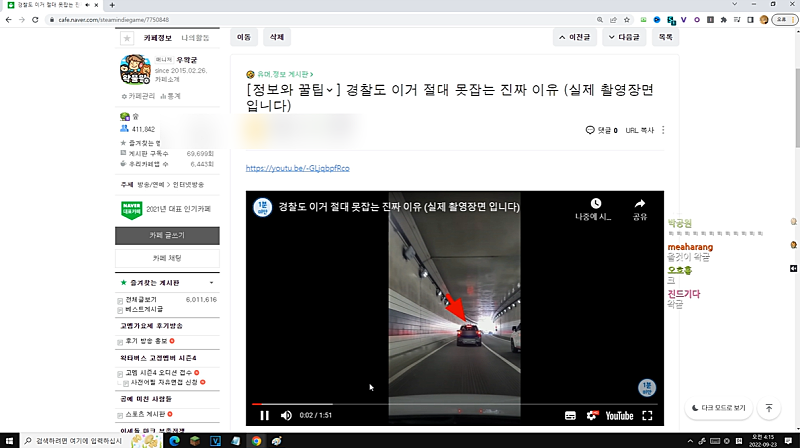Screen dimensions: 800x448
Task: Collapse the 즐겨찾는 게시판 section arrow
Action: pos(211,283)
